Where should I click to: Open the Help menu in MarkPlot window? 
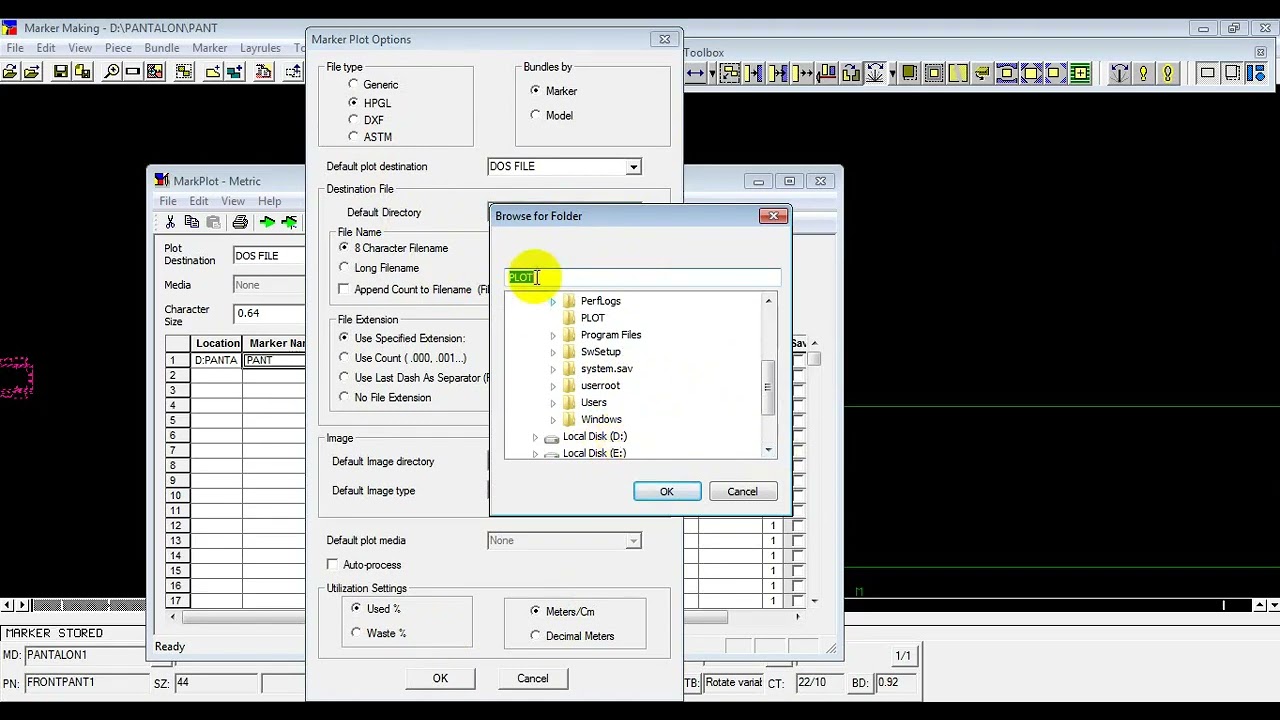269,201
